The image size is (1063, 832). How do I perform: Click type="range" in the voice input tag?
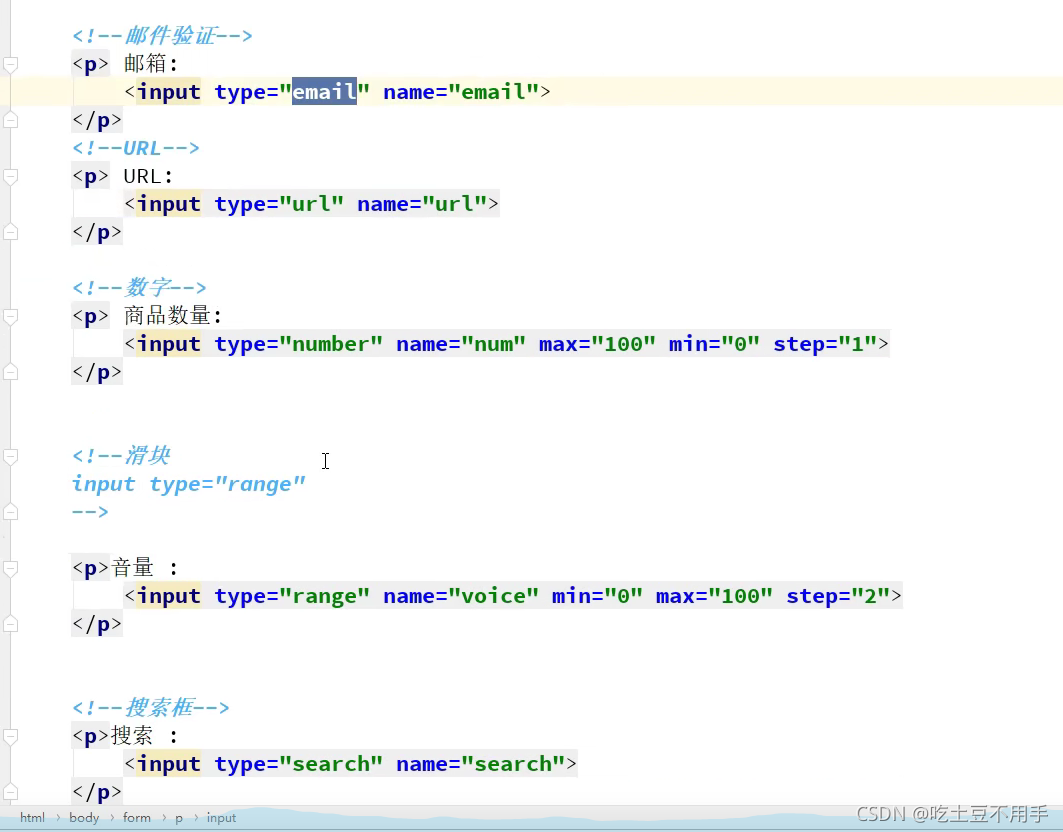click(x=292, y=596)
